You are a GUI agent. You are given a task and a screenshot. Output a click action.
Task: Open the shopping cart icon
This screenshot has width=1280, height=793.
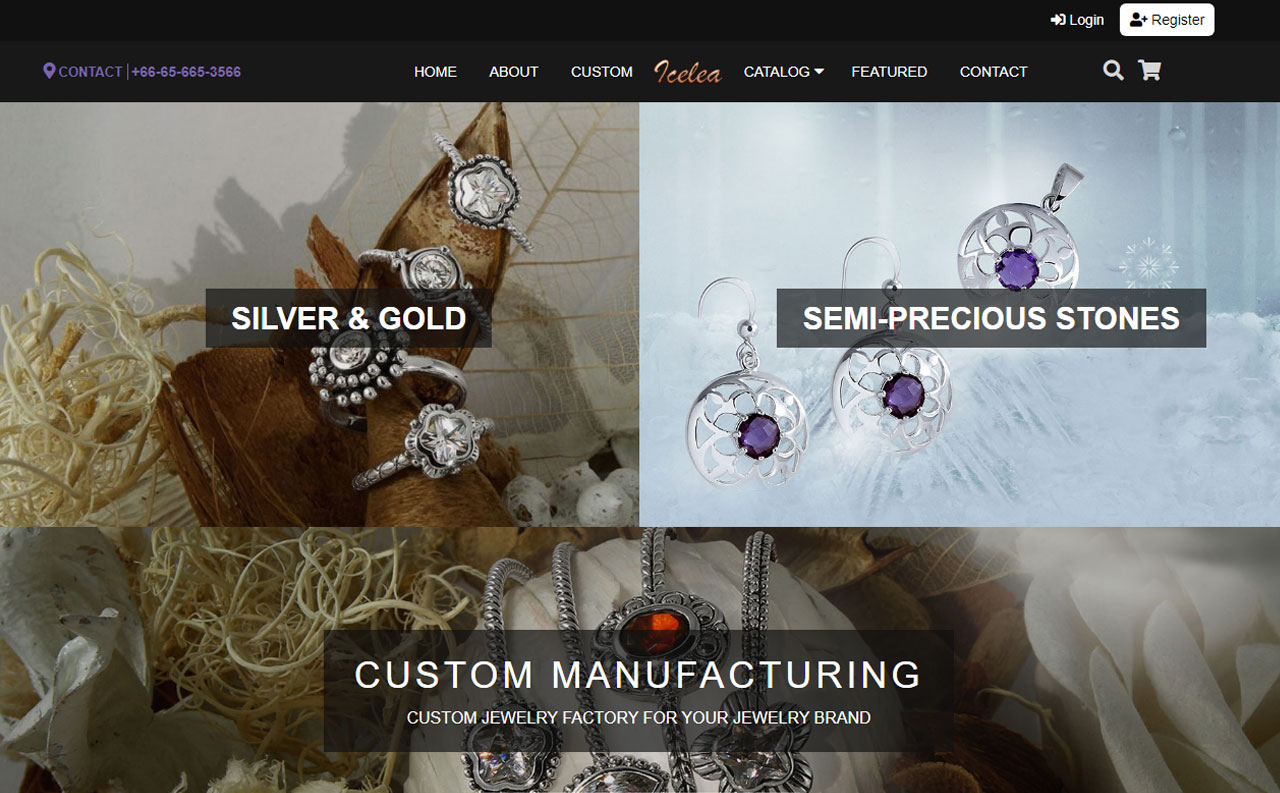point(1149,70)
